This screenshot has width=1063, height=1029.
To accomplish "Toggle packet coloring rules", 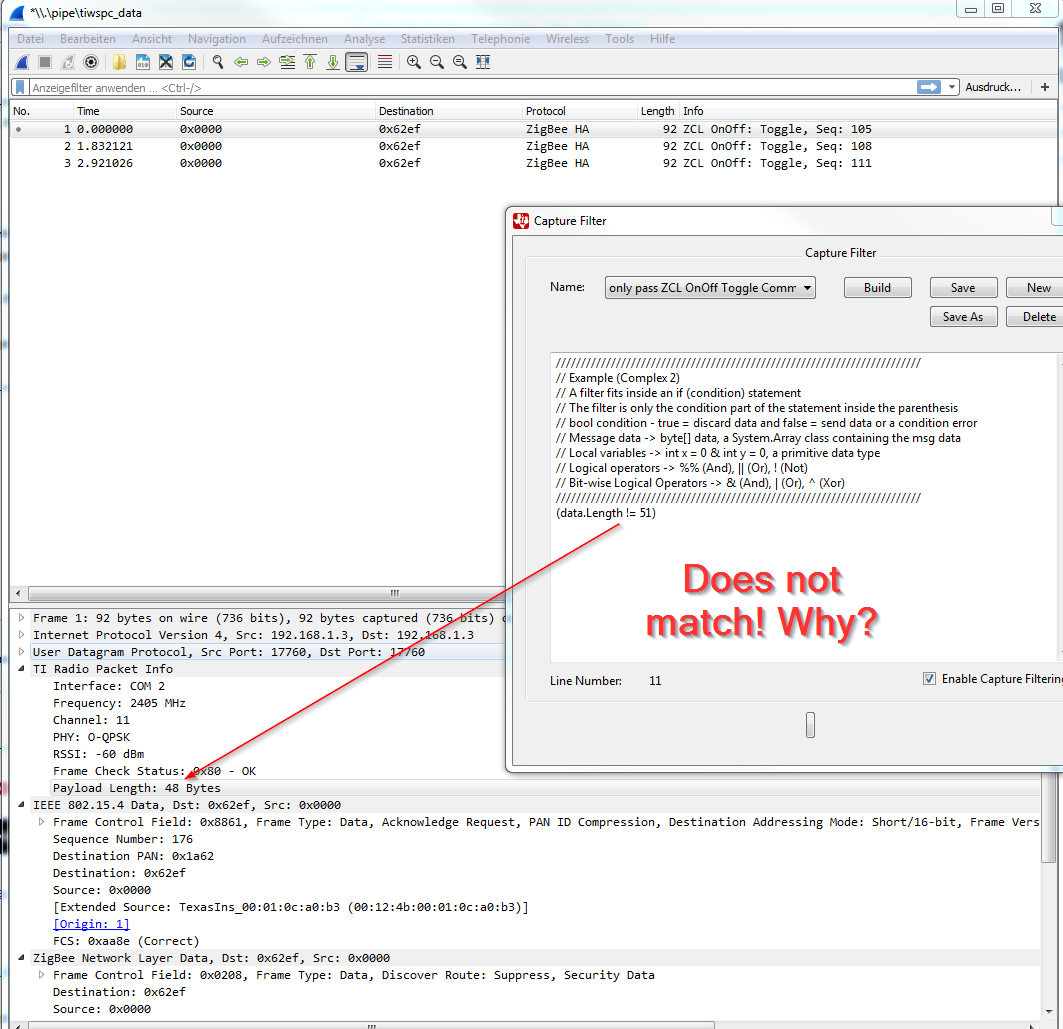I will (x=385, y=61).
